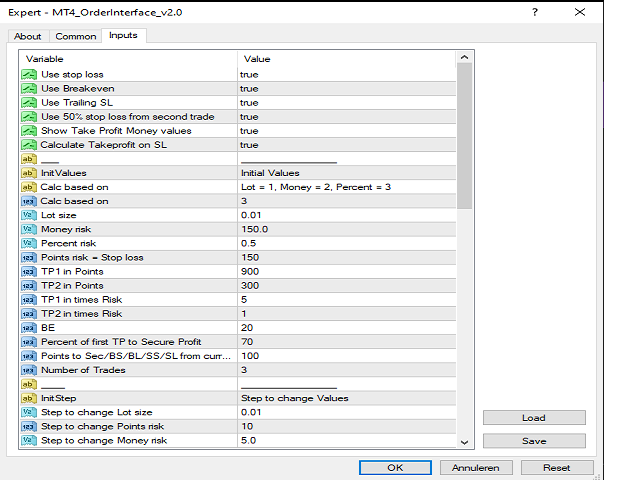Screen dimensions: 640x480
Task: Click the icon beside Use stop loss
Action: [x=29, y=74]
